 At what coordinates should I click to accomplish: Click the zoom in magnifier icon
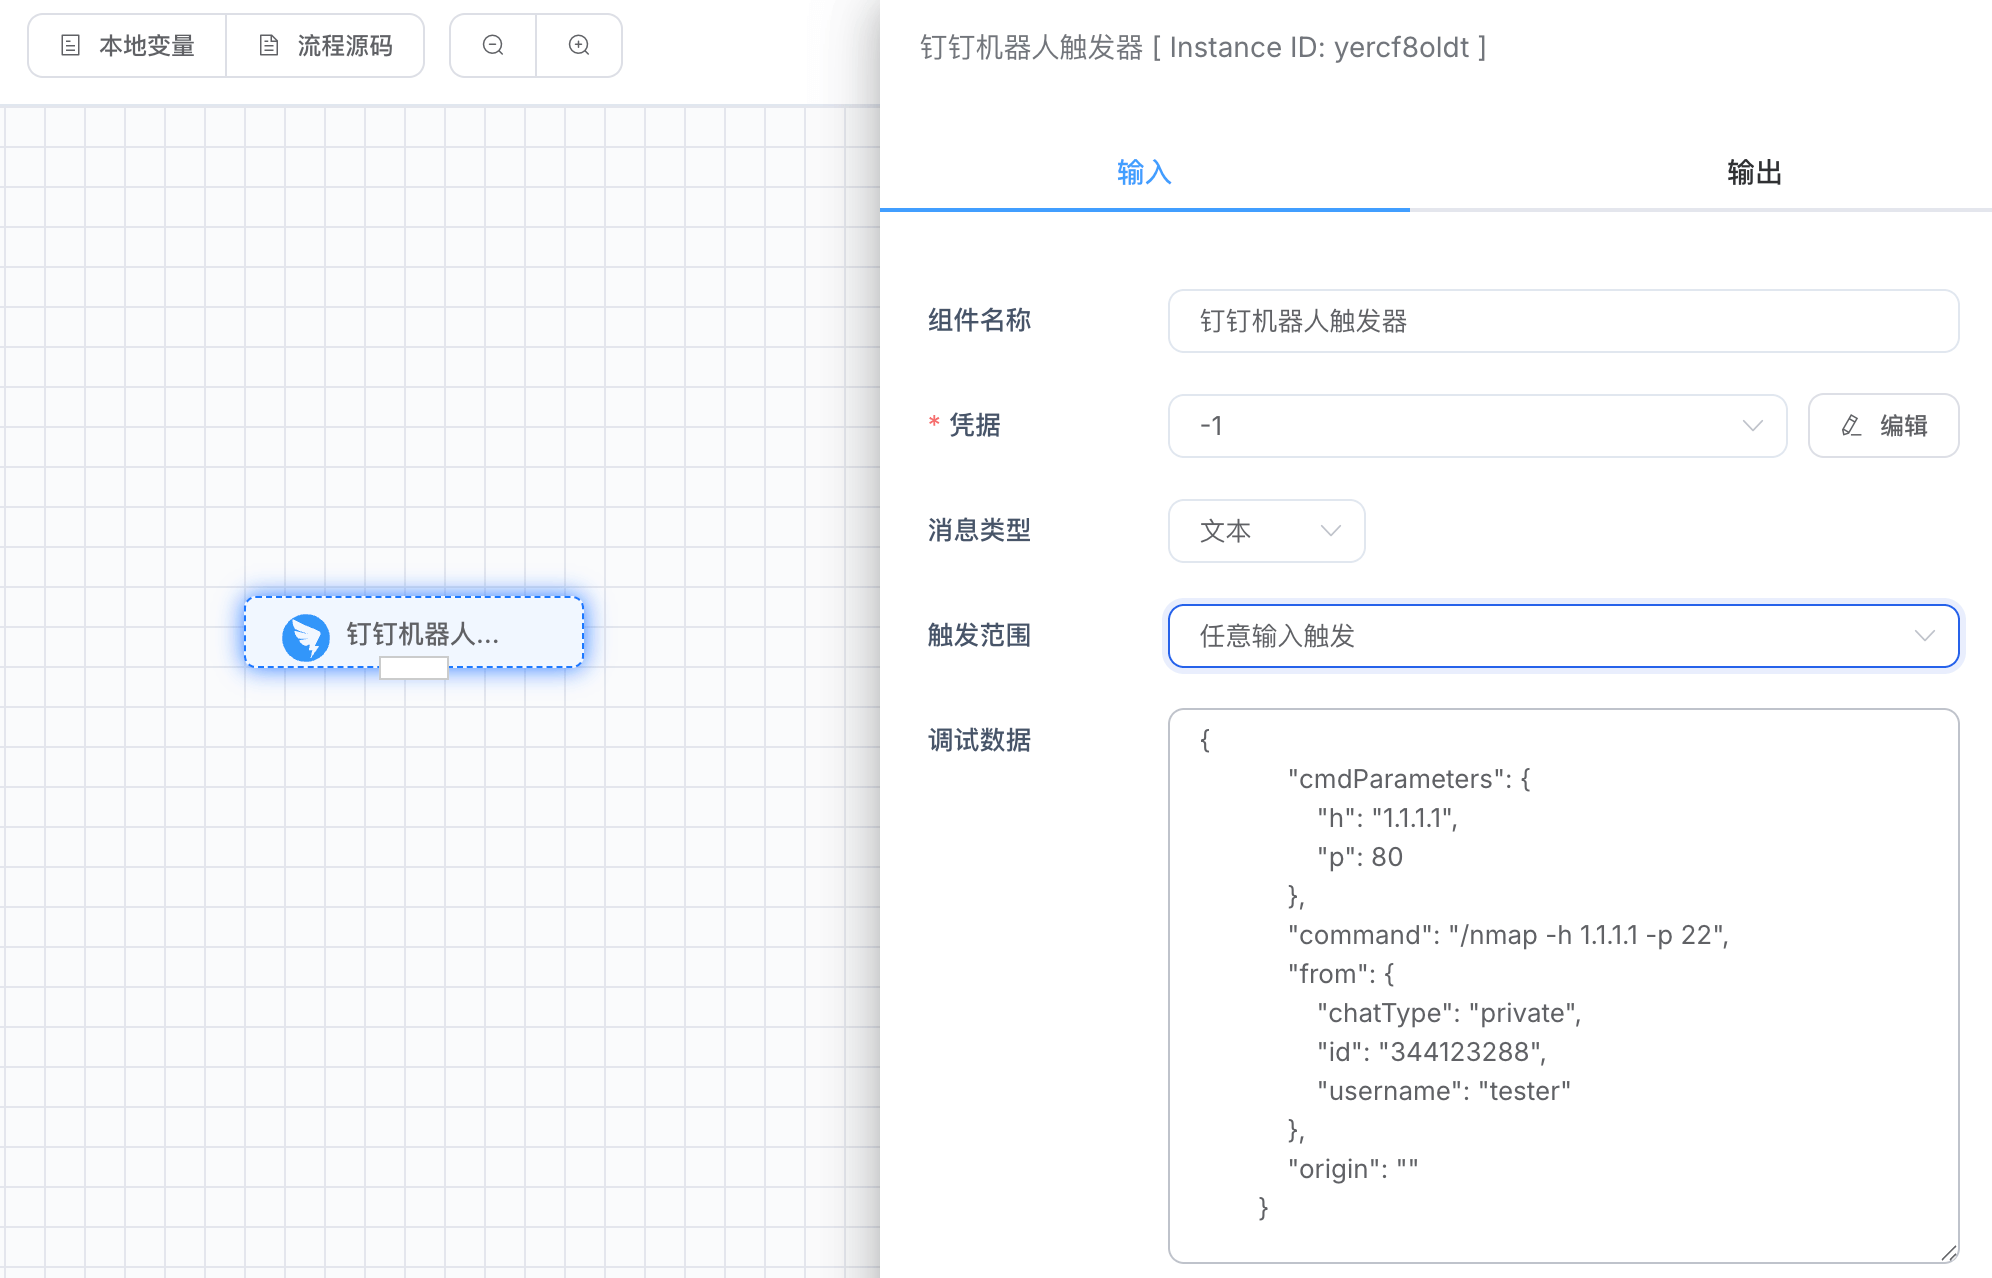click(579, 45)
